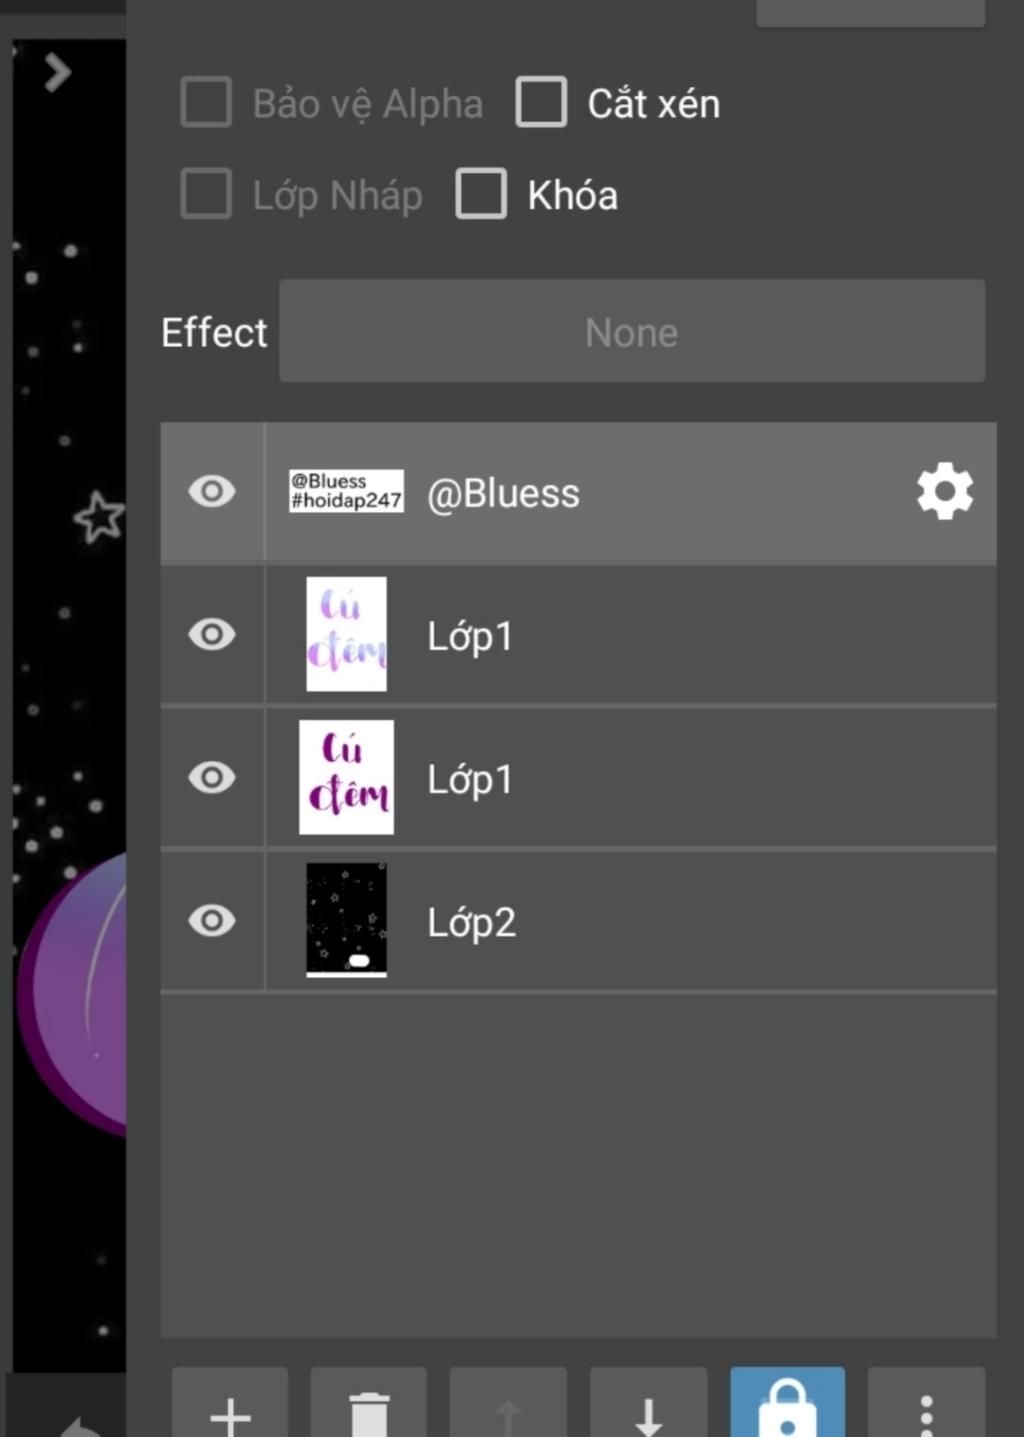Tick the Bảo vệ Alpha checkbox
Viewport: 1024px width, 1437px height.
(206, 102)
